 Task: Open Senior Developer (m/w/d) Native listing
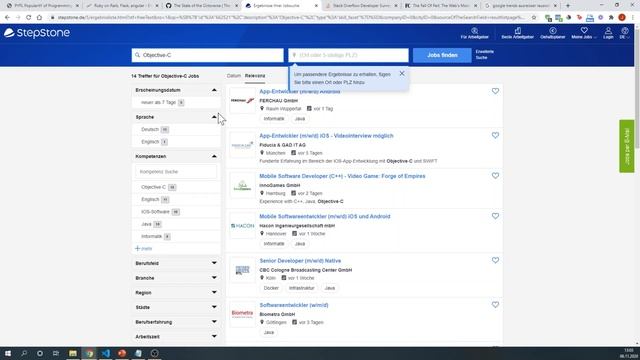300,261
